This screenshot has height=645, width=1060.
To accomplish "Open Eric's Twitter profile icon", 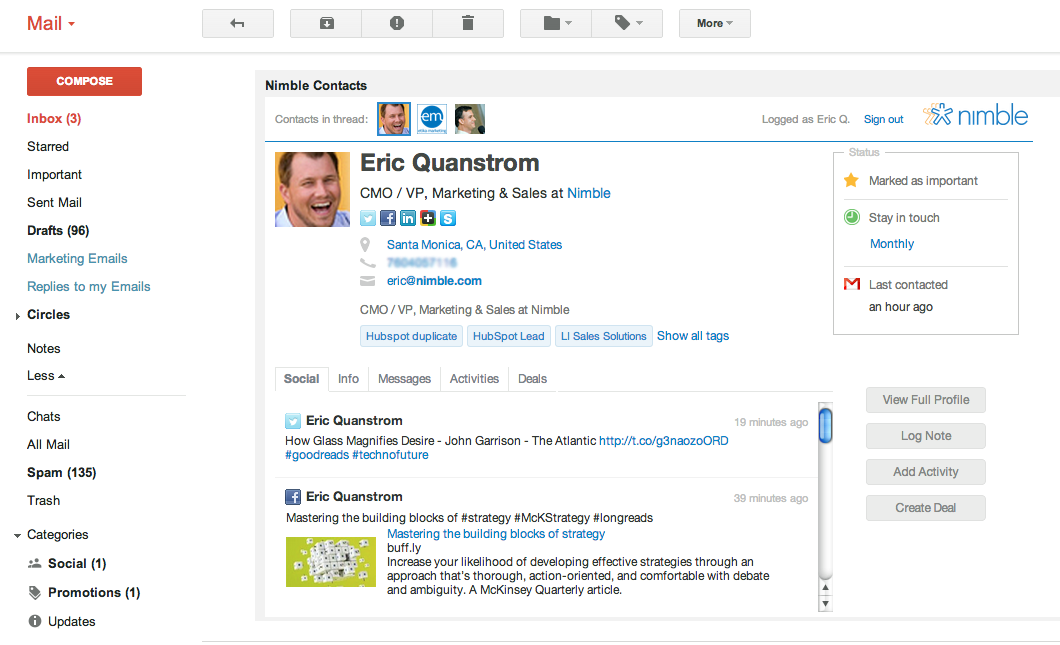I will coord(368,218).
